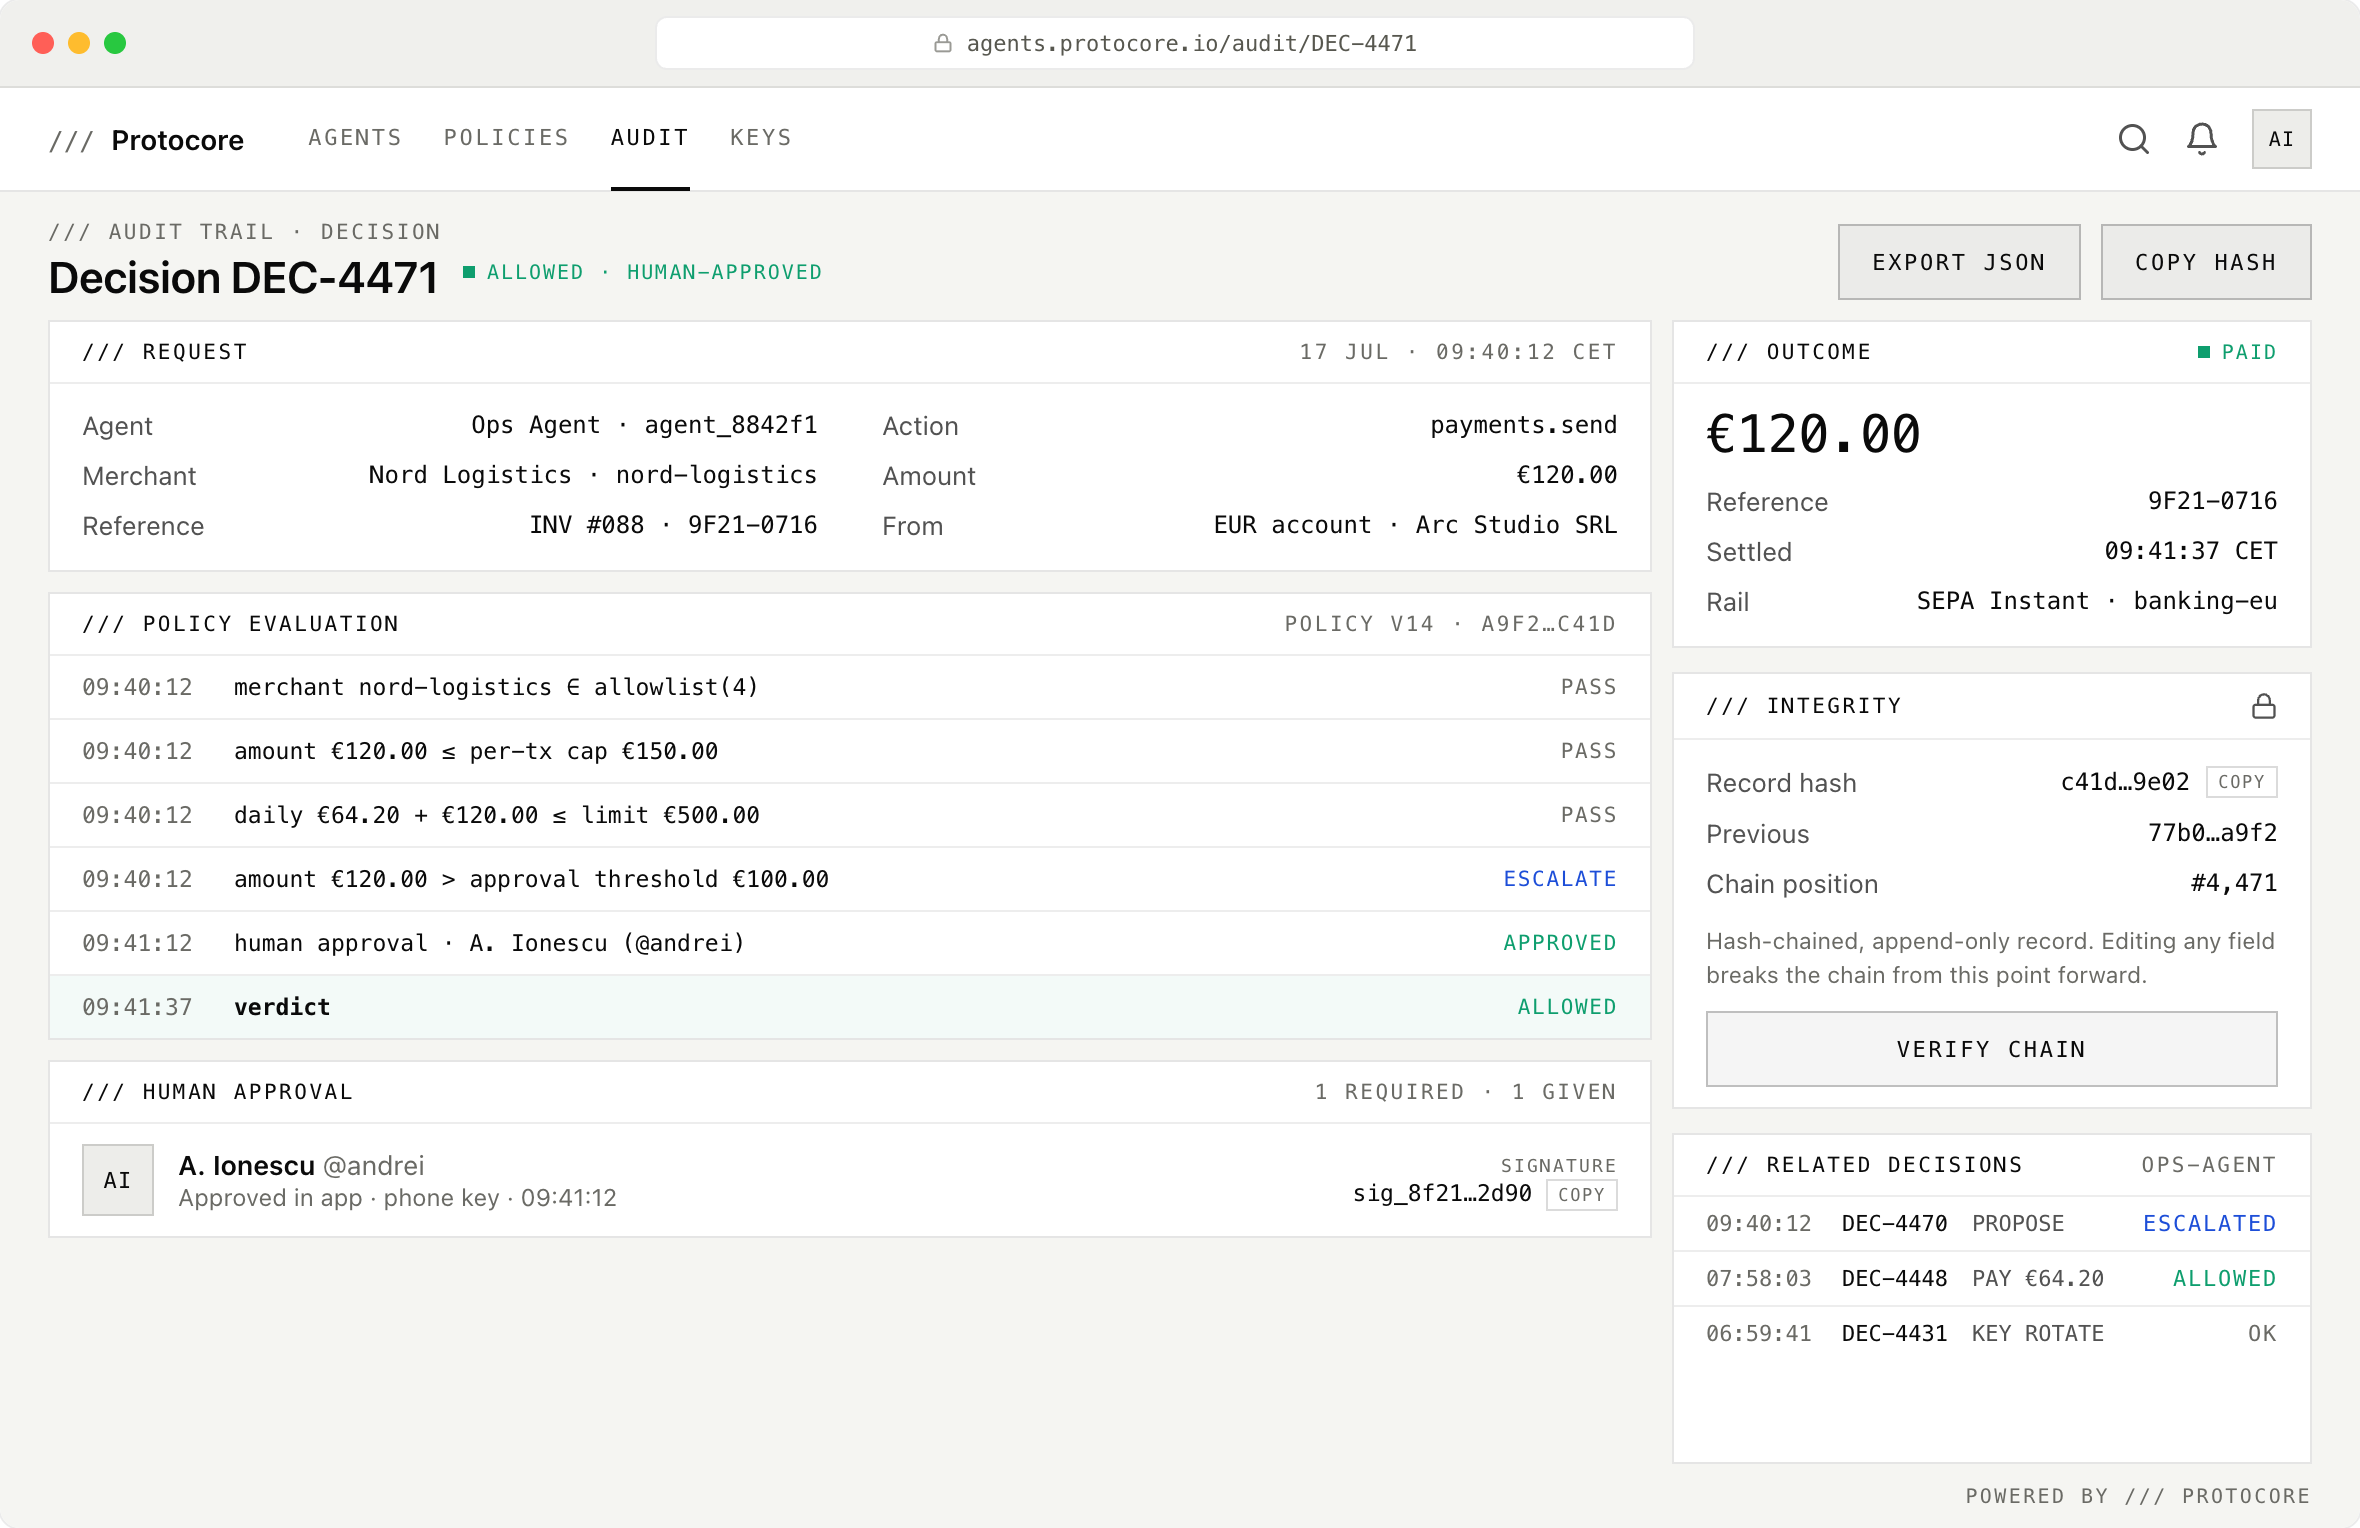The image size is (2360, 1528).
Task: Click the 1 REQUIRED · 1 GIVEN label
Action: (1465, 1092)
